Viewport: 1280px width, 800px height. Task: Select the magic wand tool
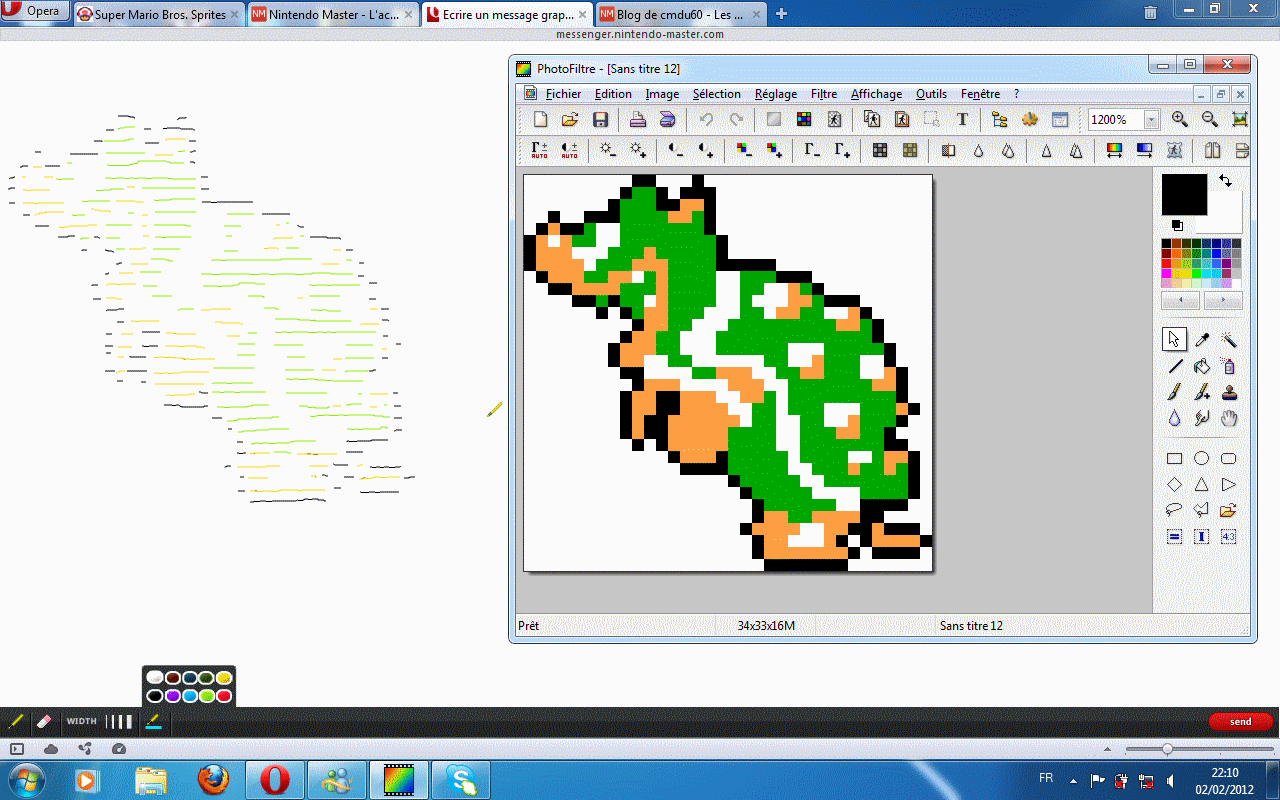[1229, 340]
